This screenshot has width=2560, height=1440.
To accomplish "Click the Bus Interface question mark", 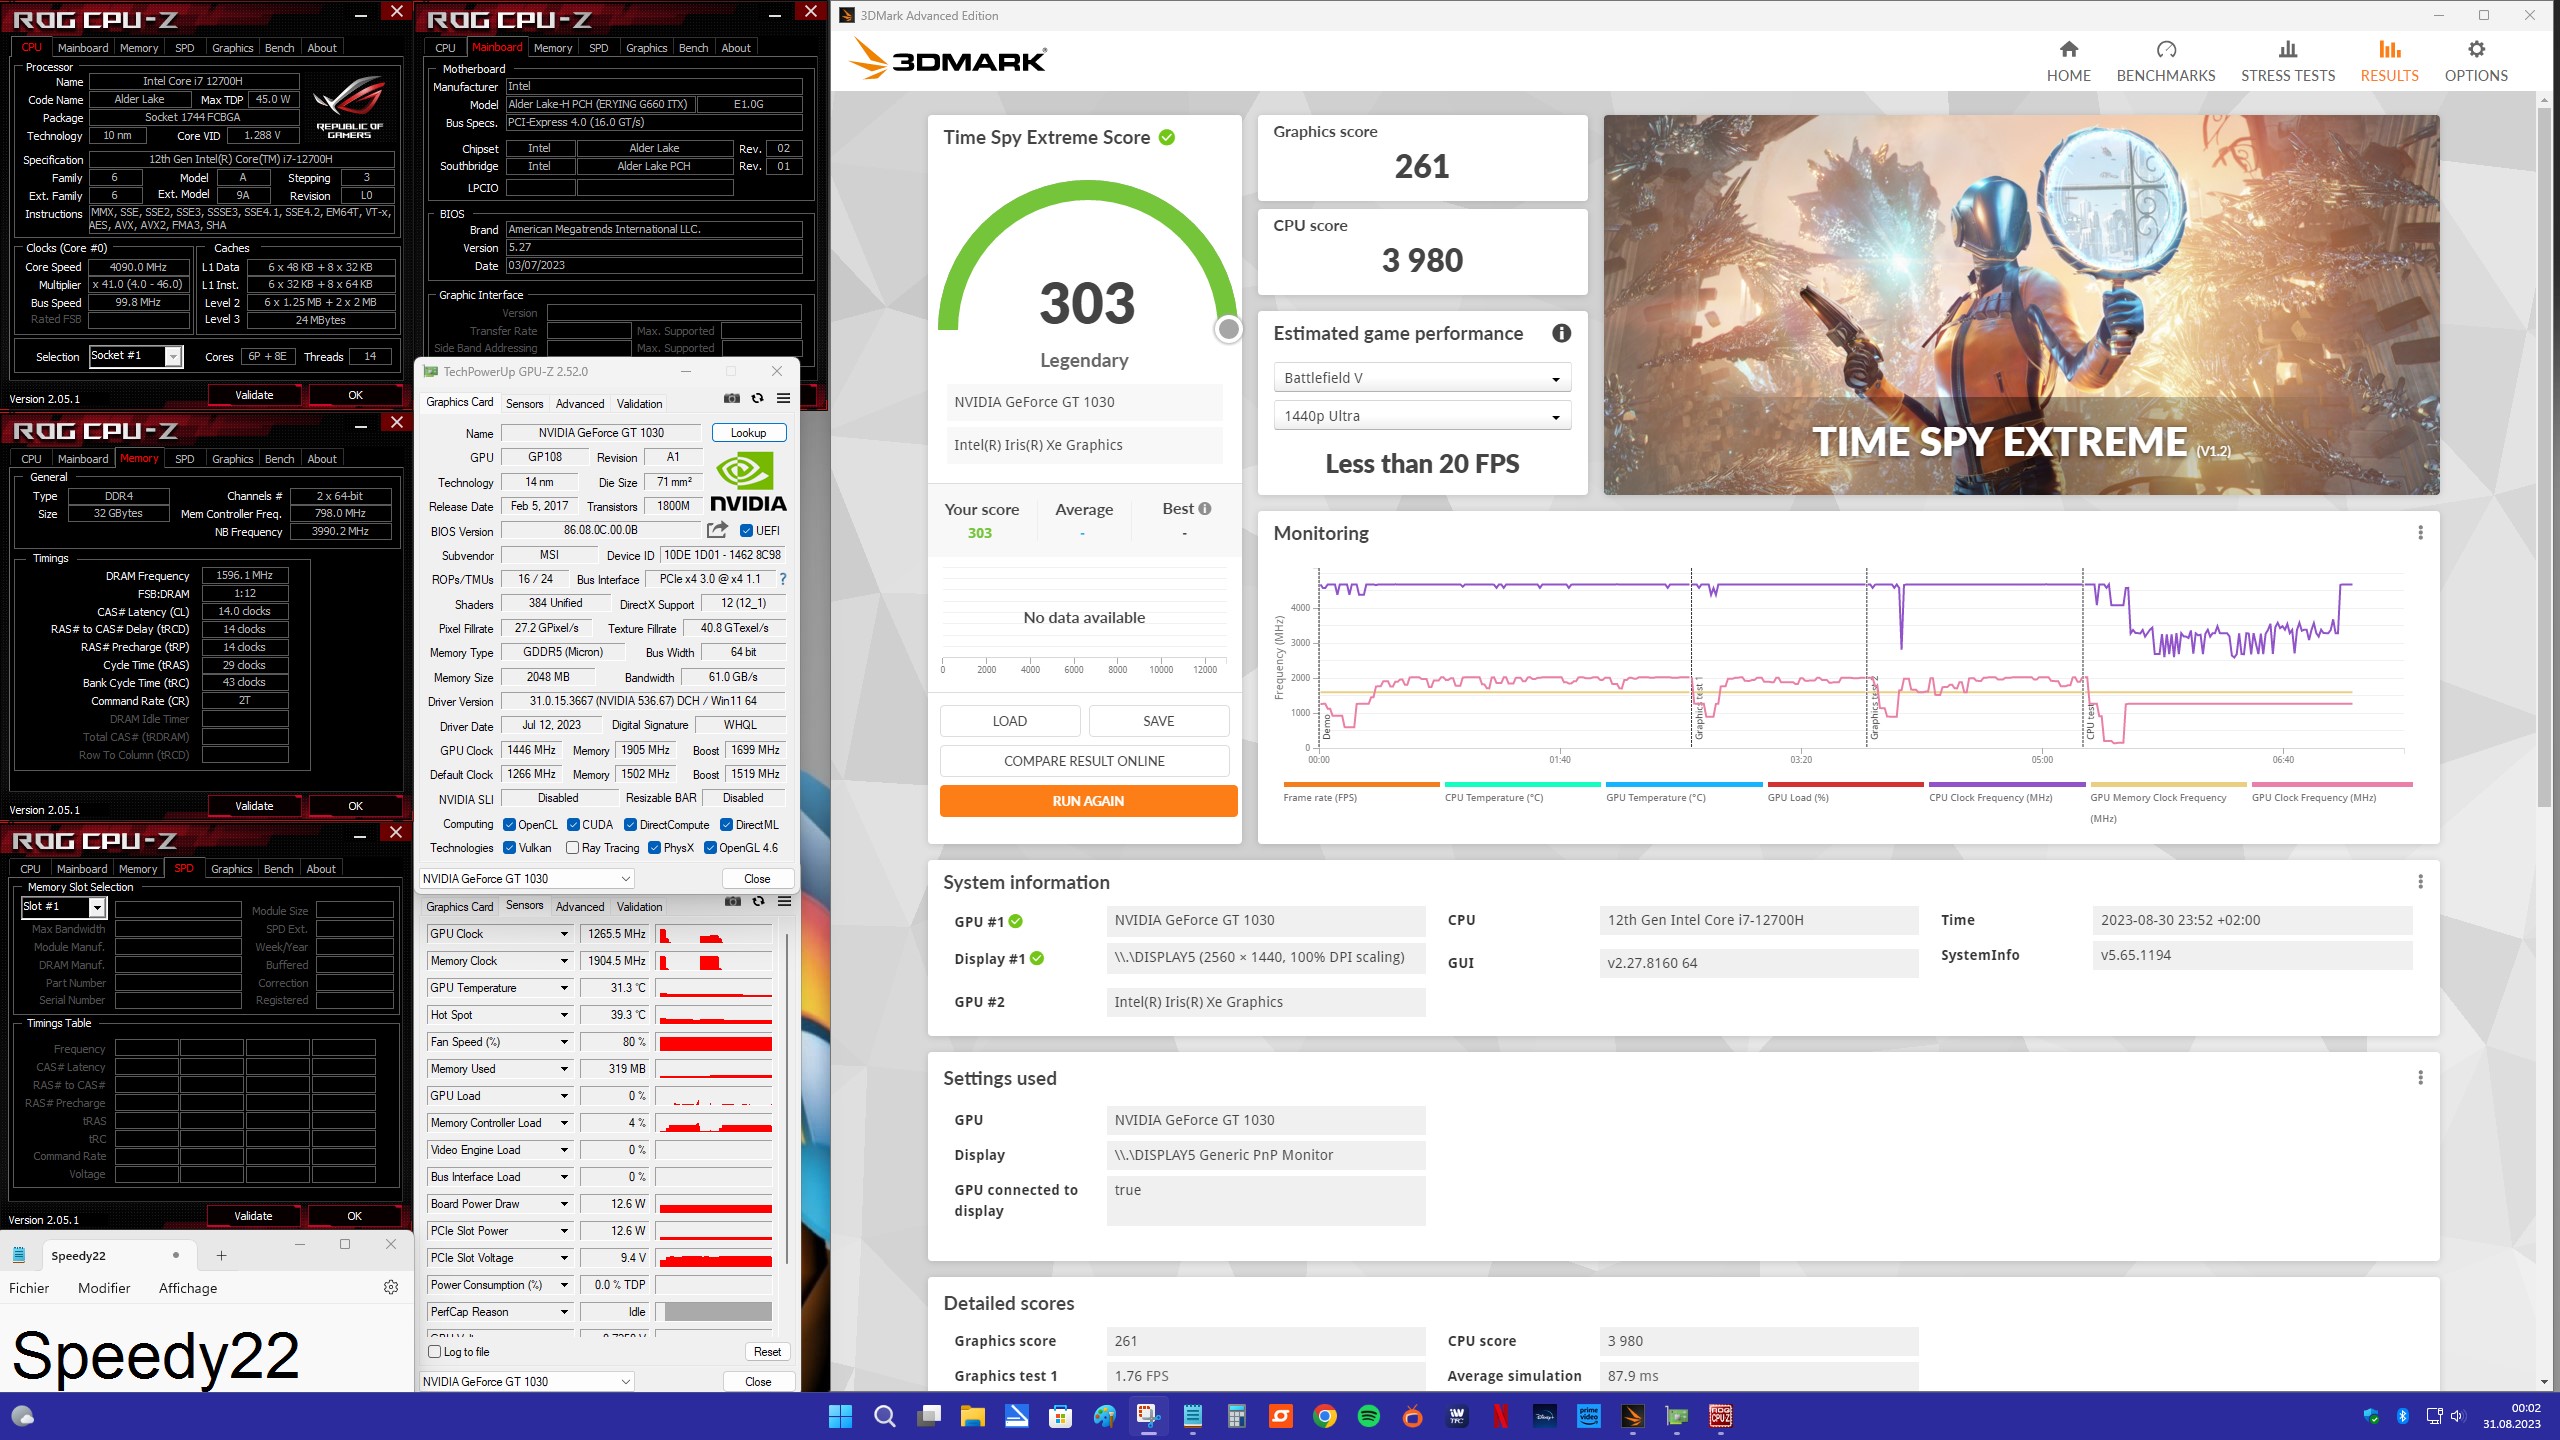I will tap(782, 579).
